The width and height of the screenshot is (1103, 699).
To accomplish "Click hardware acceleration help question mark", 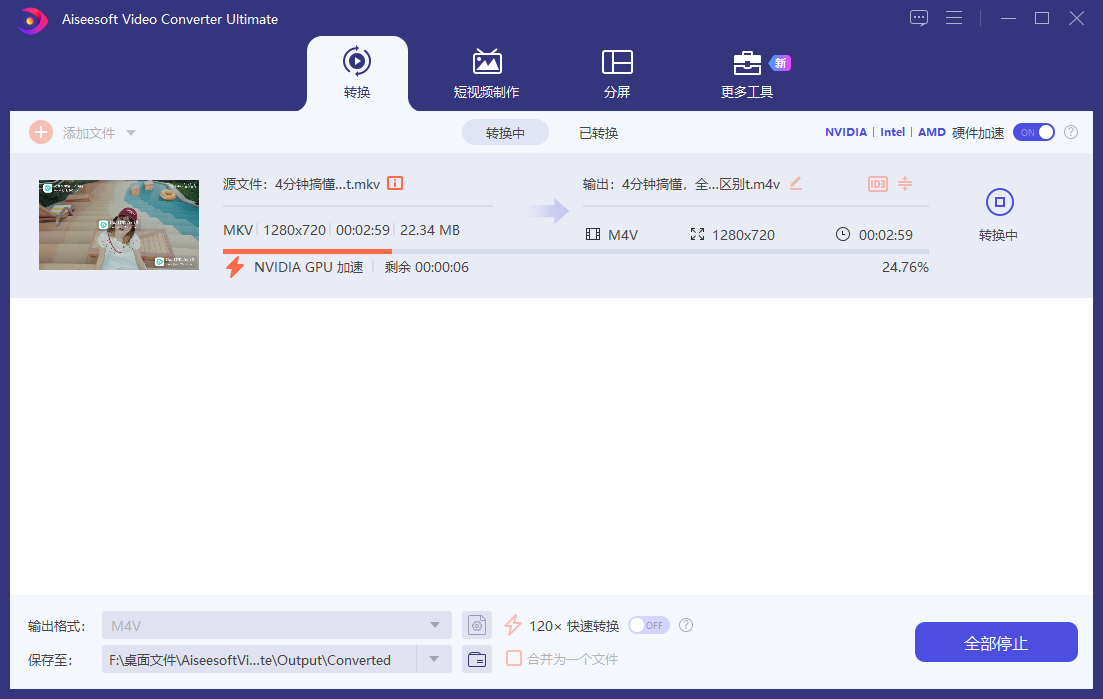I will pyautogui.click(x=1071, y=132).
